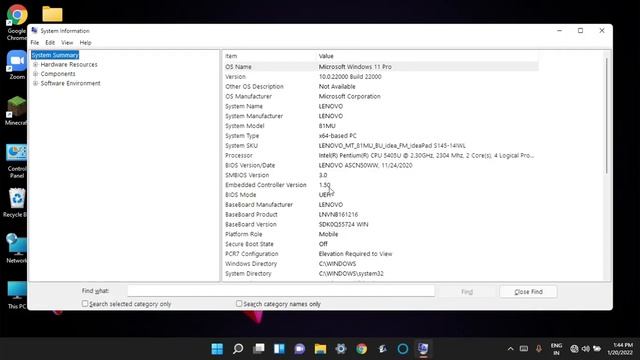
Task: Select BIOS Version/Date row
Action: click(x=381, y=165)
